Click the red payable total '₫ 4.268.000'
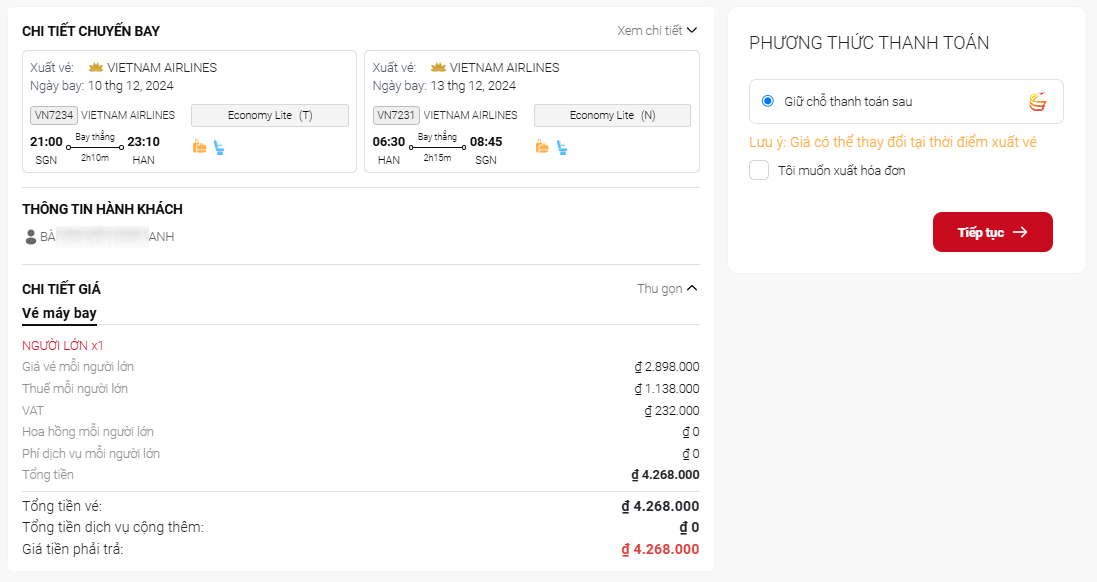The image size is (1097, 582). tap(660, 549)
